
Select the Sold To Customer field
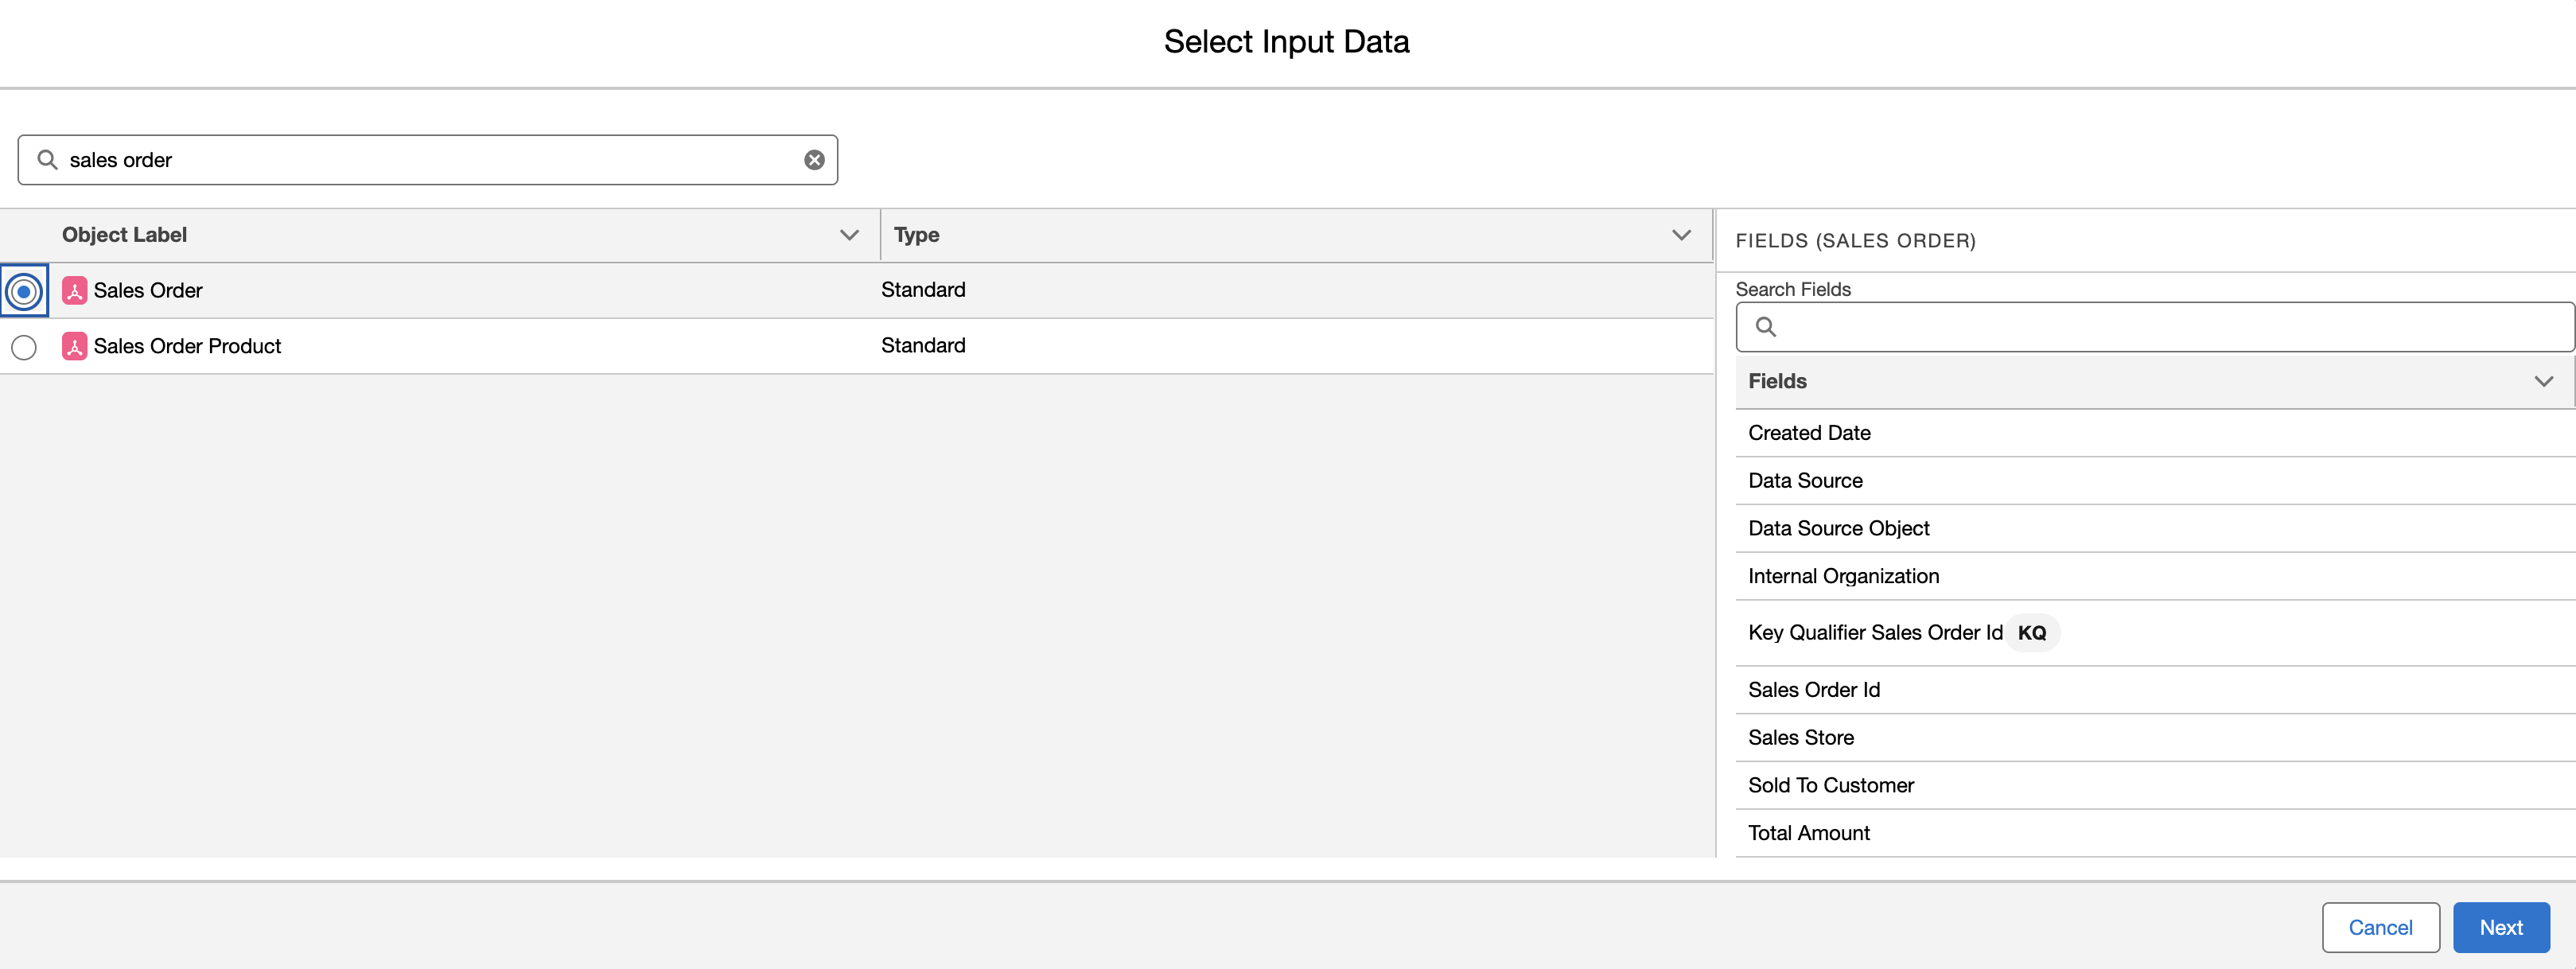[1830, 785]
